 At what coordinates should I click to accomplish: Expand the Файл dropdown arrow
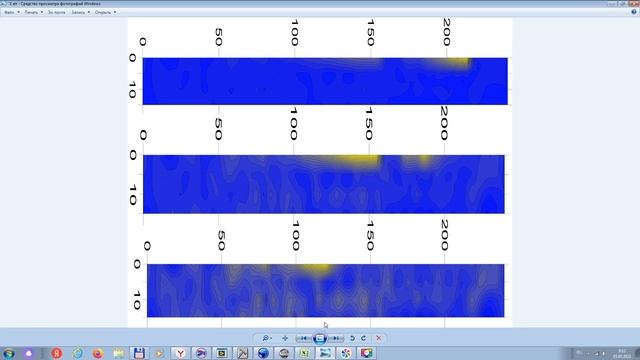(18, 12)
